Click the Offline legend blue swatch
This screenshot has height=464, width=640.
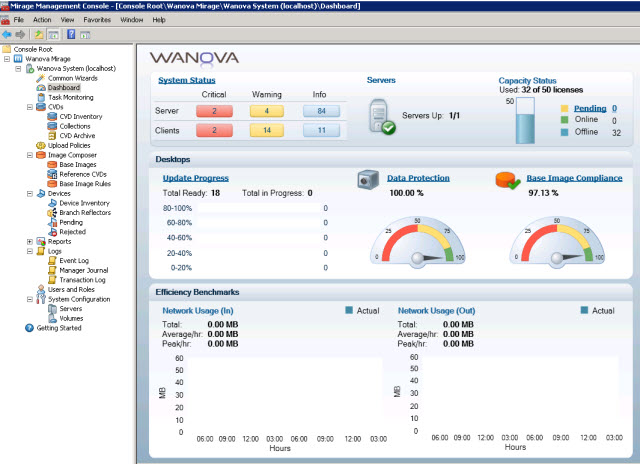coord(564,132)
